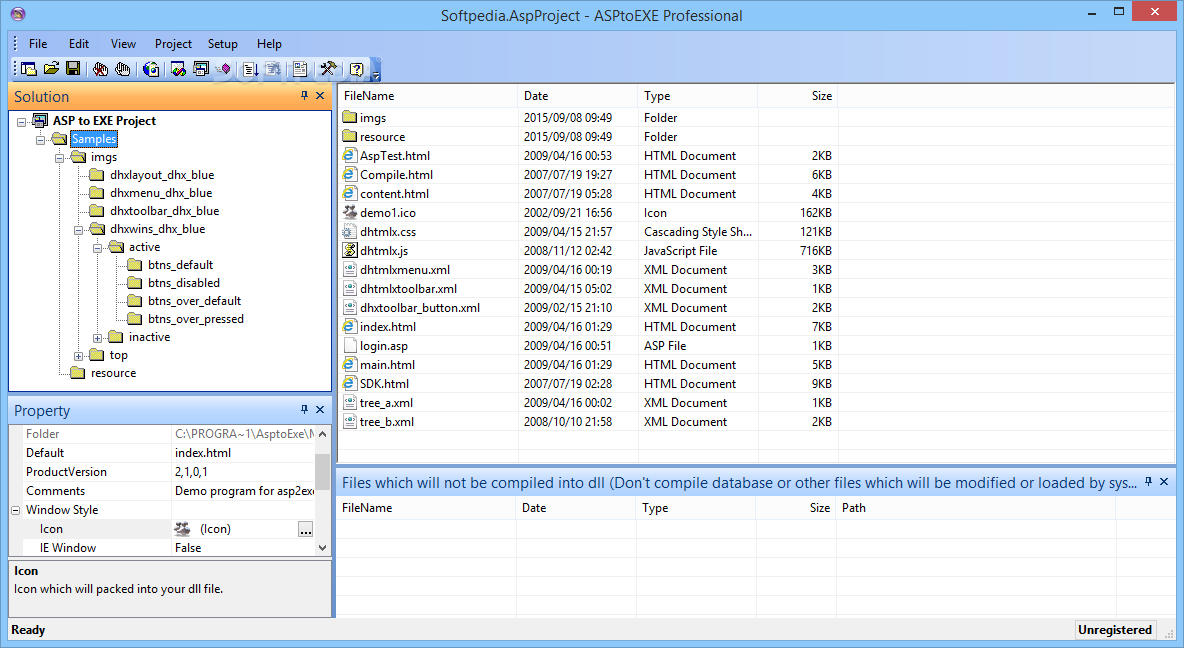Click the tree_a.xml file icon

pos(350,403)
